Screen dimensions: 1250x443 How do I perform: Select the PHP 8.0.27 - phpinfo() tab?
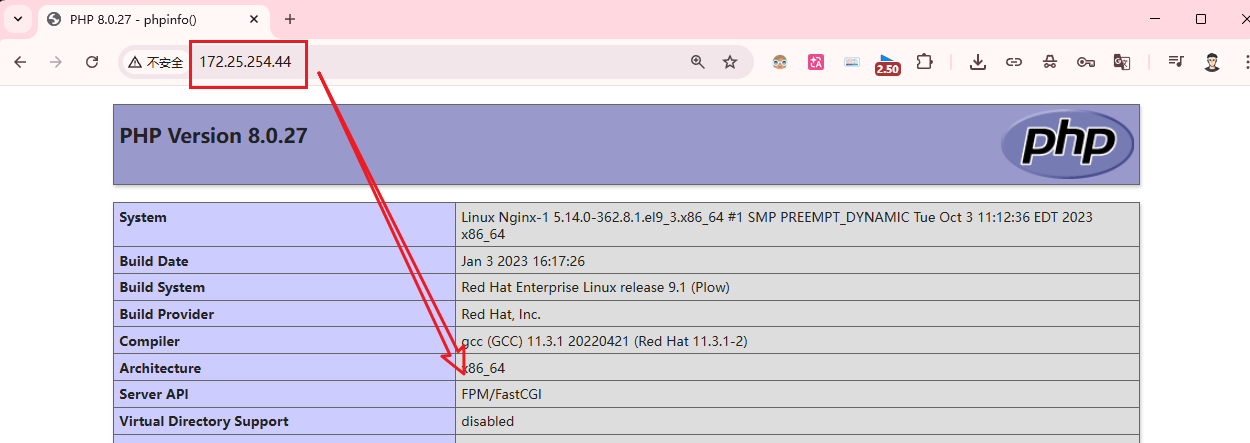(x=152, y=19)
